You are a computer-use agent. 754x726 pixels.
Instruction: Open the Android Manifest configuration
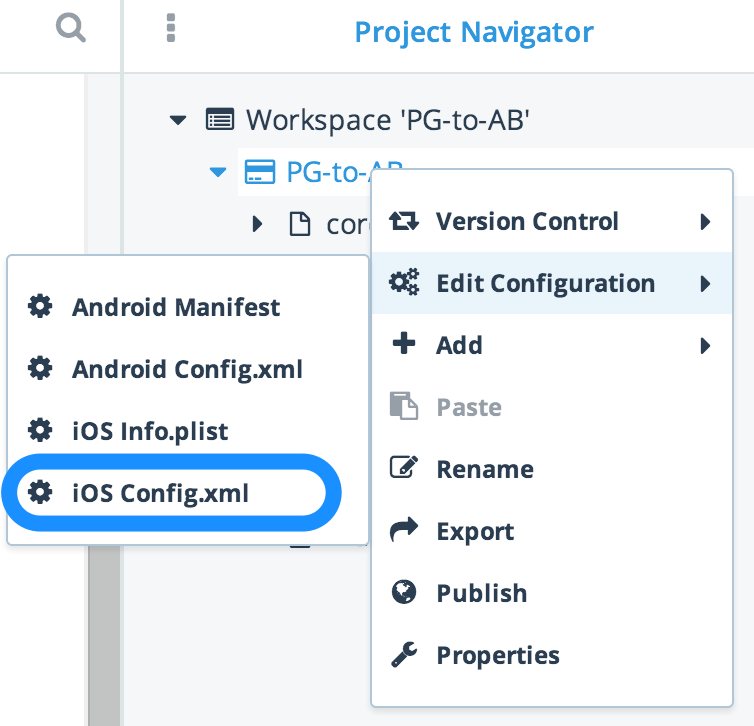pos(175,307)
